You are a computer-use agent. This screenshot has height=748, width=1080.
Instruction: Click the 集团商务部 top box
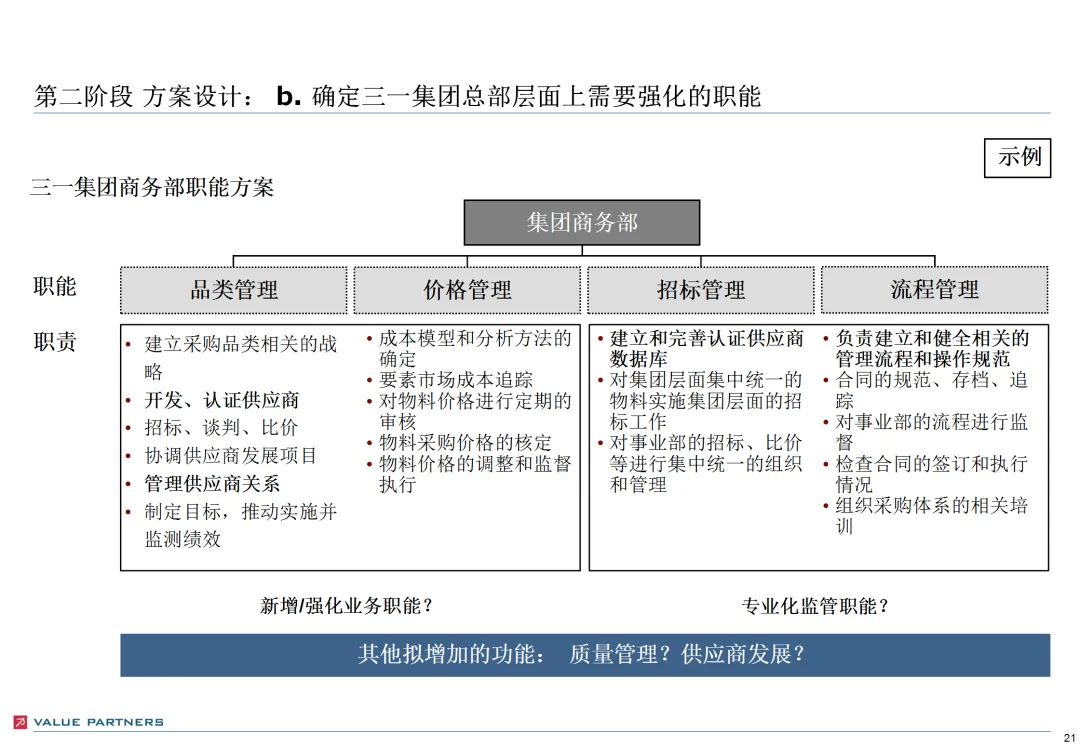(581, 222)
